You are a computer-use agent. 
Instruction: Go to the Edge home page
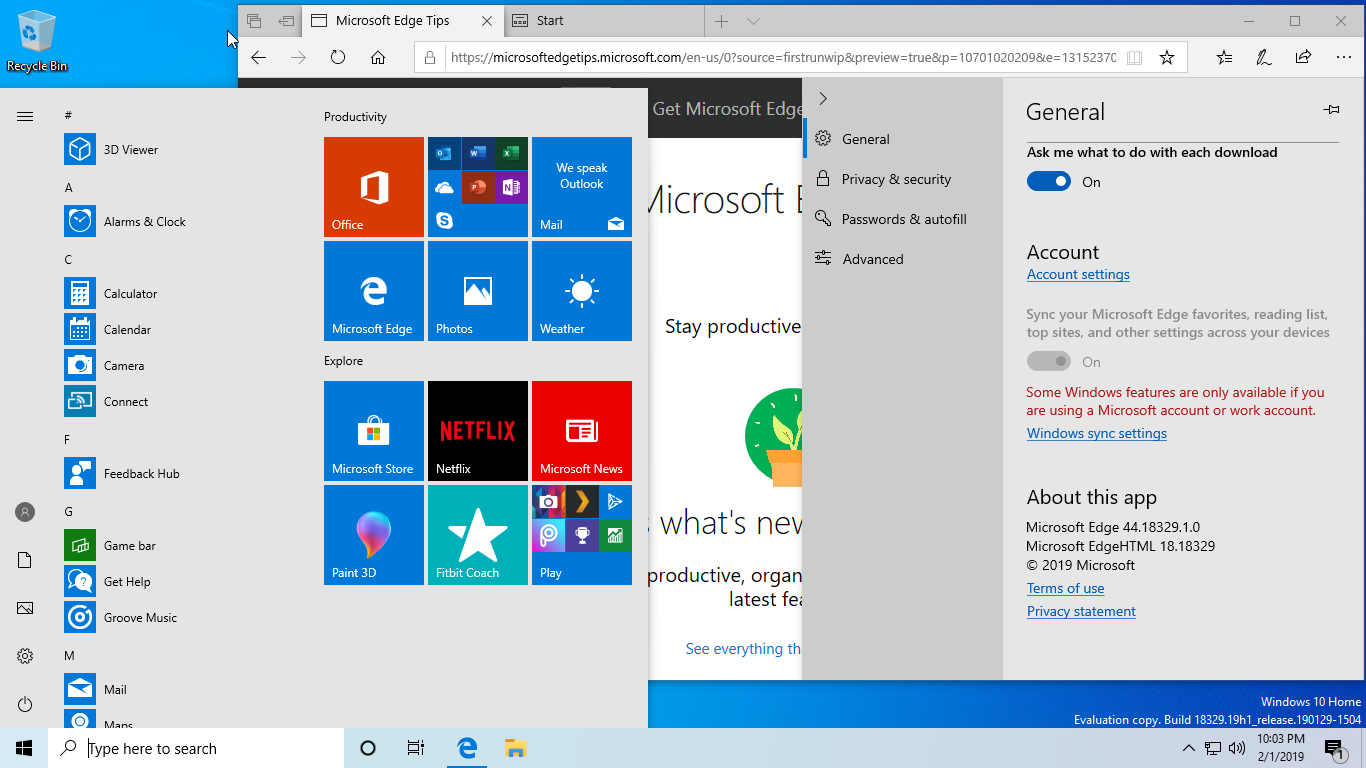(x=378, y=58)
